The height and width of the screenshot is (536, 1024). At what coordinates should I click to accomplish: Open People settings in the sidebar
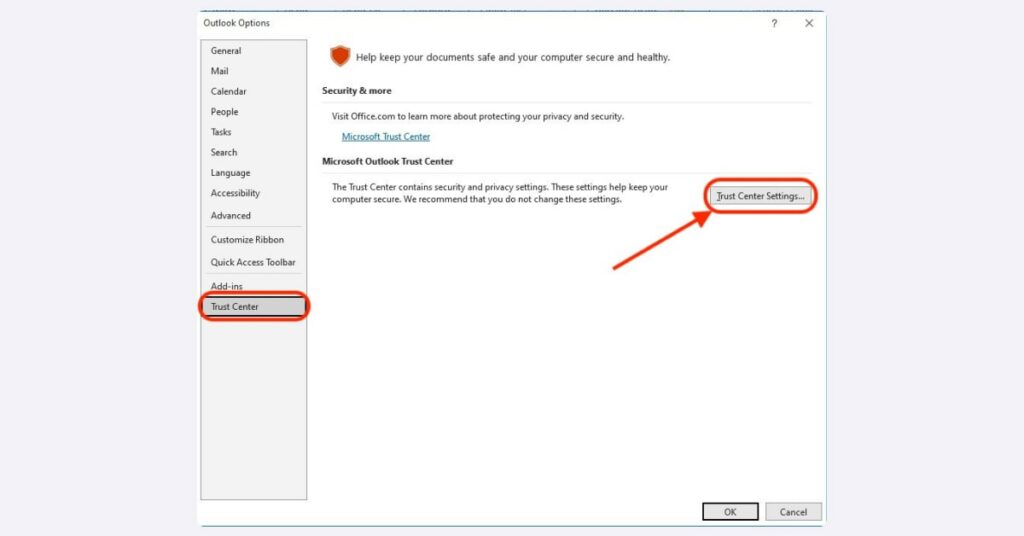224,112
